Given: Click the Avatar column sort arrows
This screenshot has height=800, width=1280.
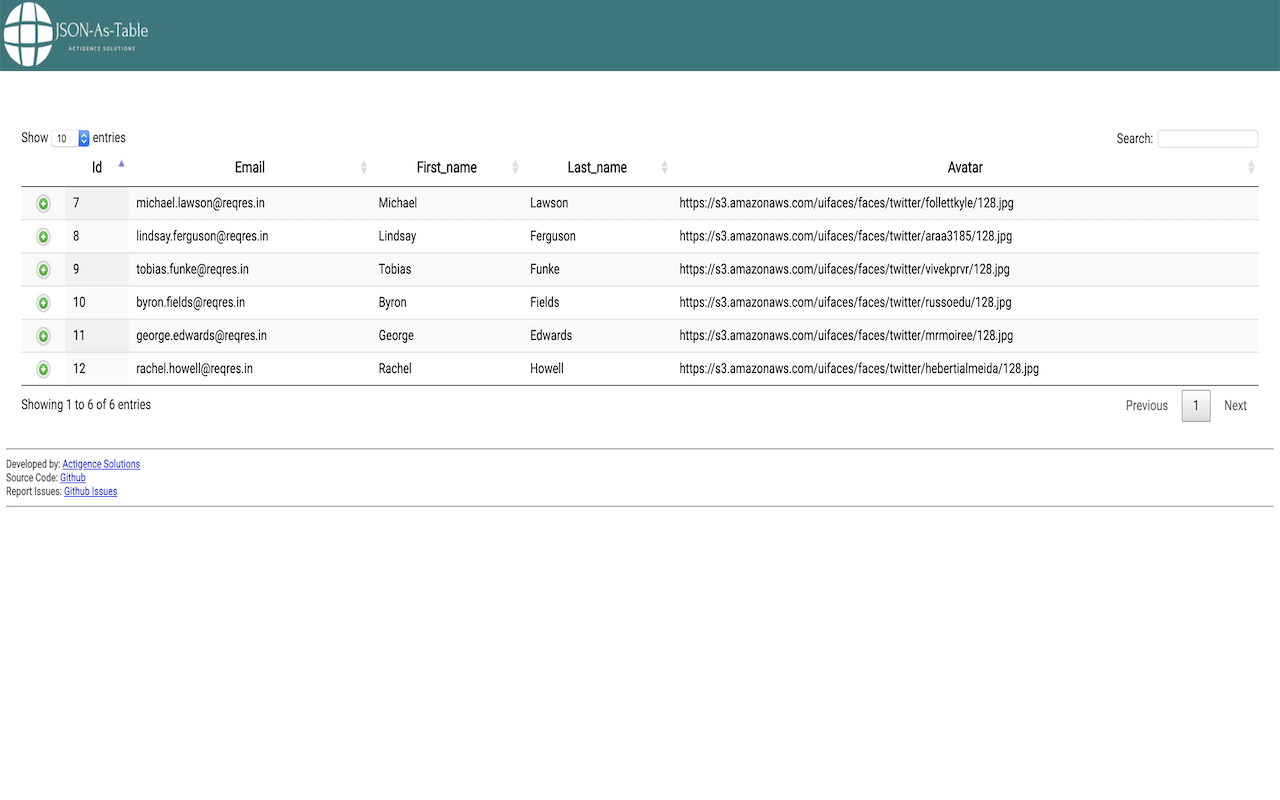Looking at the screenshot, I should (x=1250, y=167).
